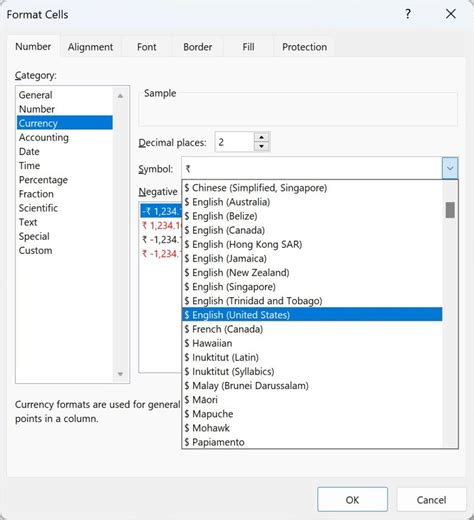This screenshot has height=520, width=474.
Task: Choose $ Inuktitut (Latin)
Action: pyautogui.click(x=312, y=357)
